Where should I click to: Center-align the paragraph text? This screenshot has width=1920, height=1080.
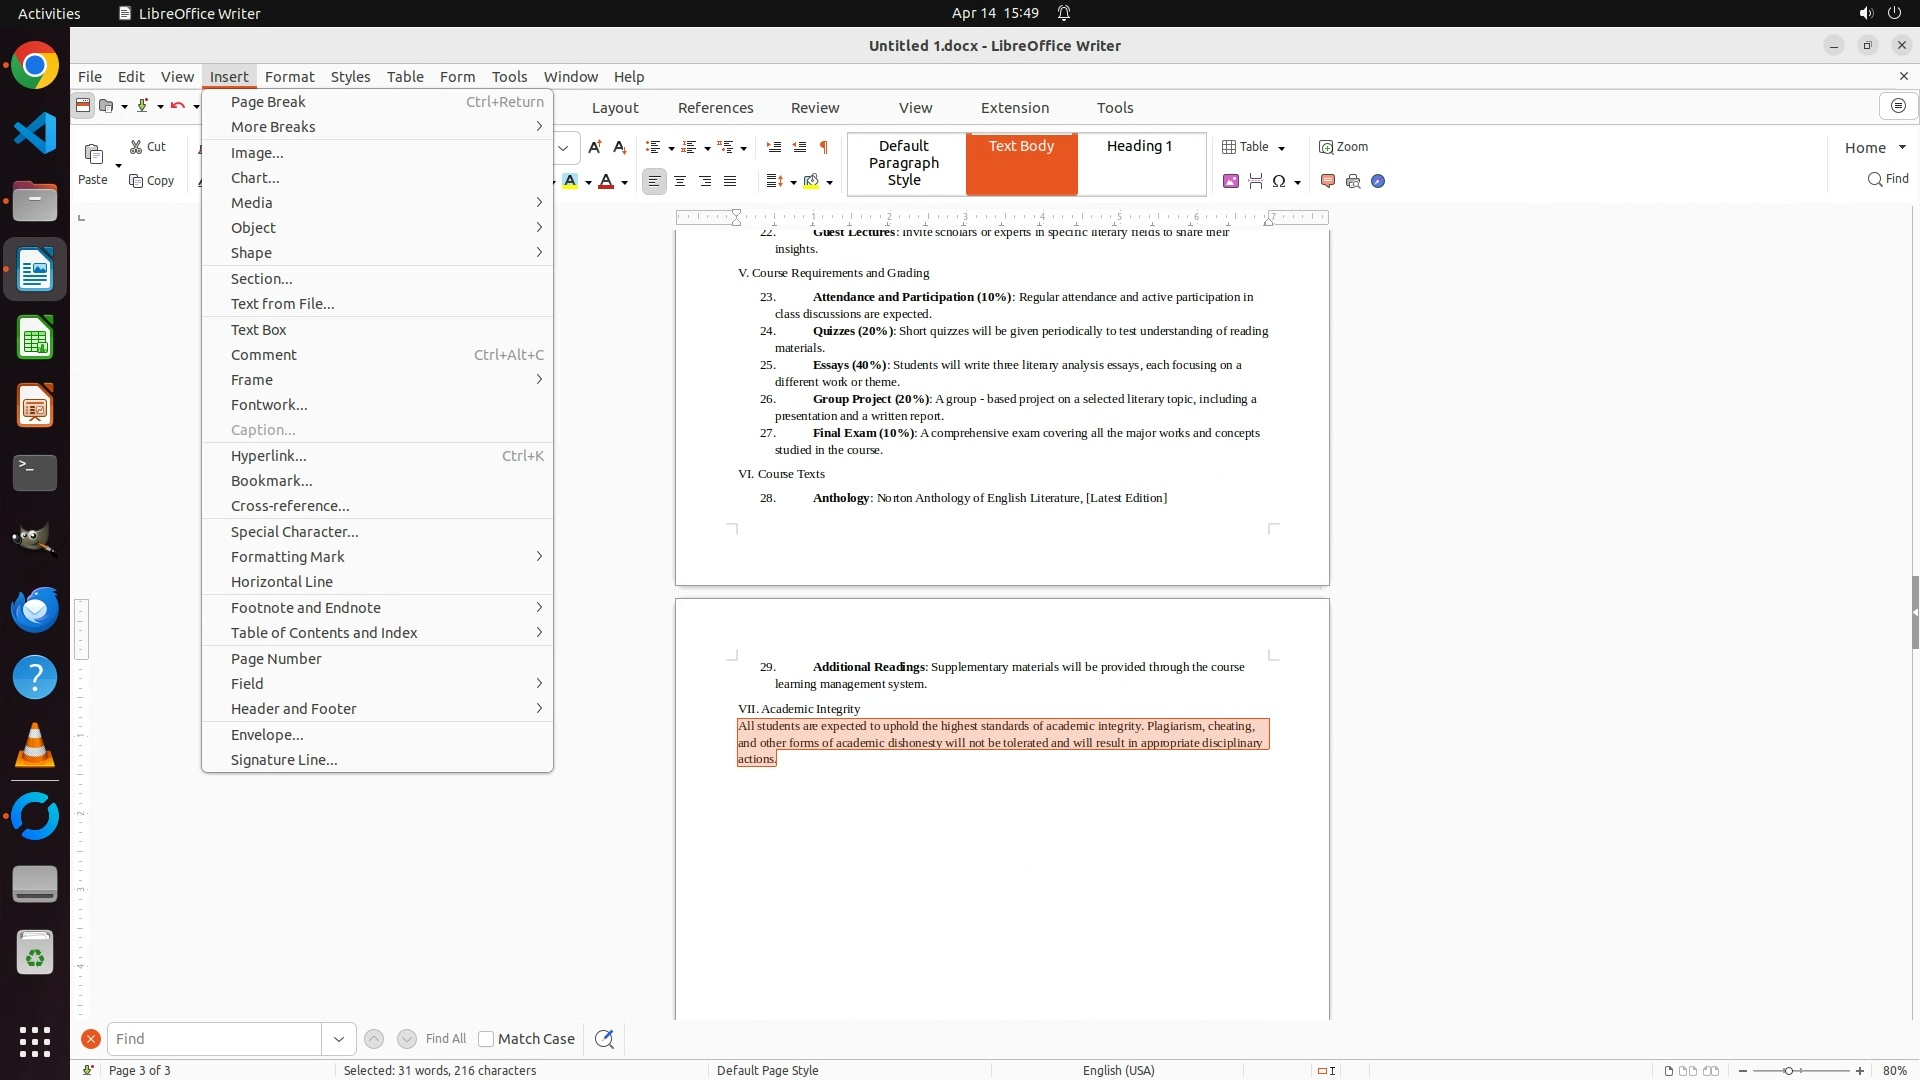680,181
